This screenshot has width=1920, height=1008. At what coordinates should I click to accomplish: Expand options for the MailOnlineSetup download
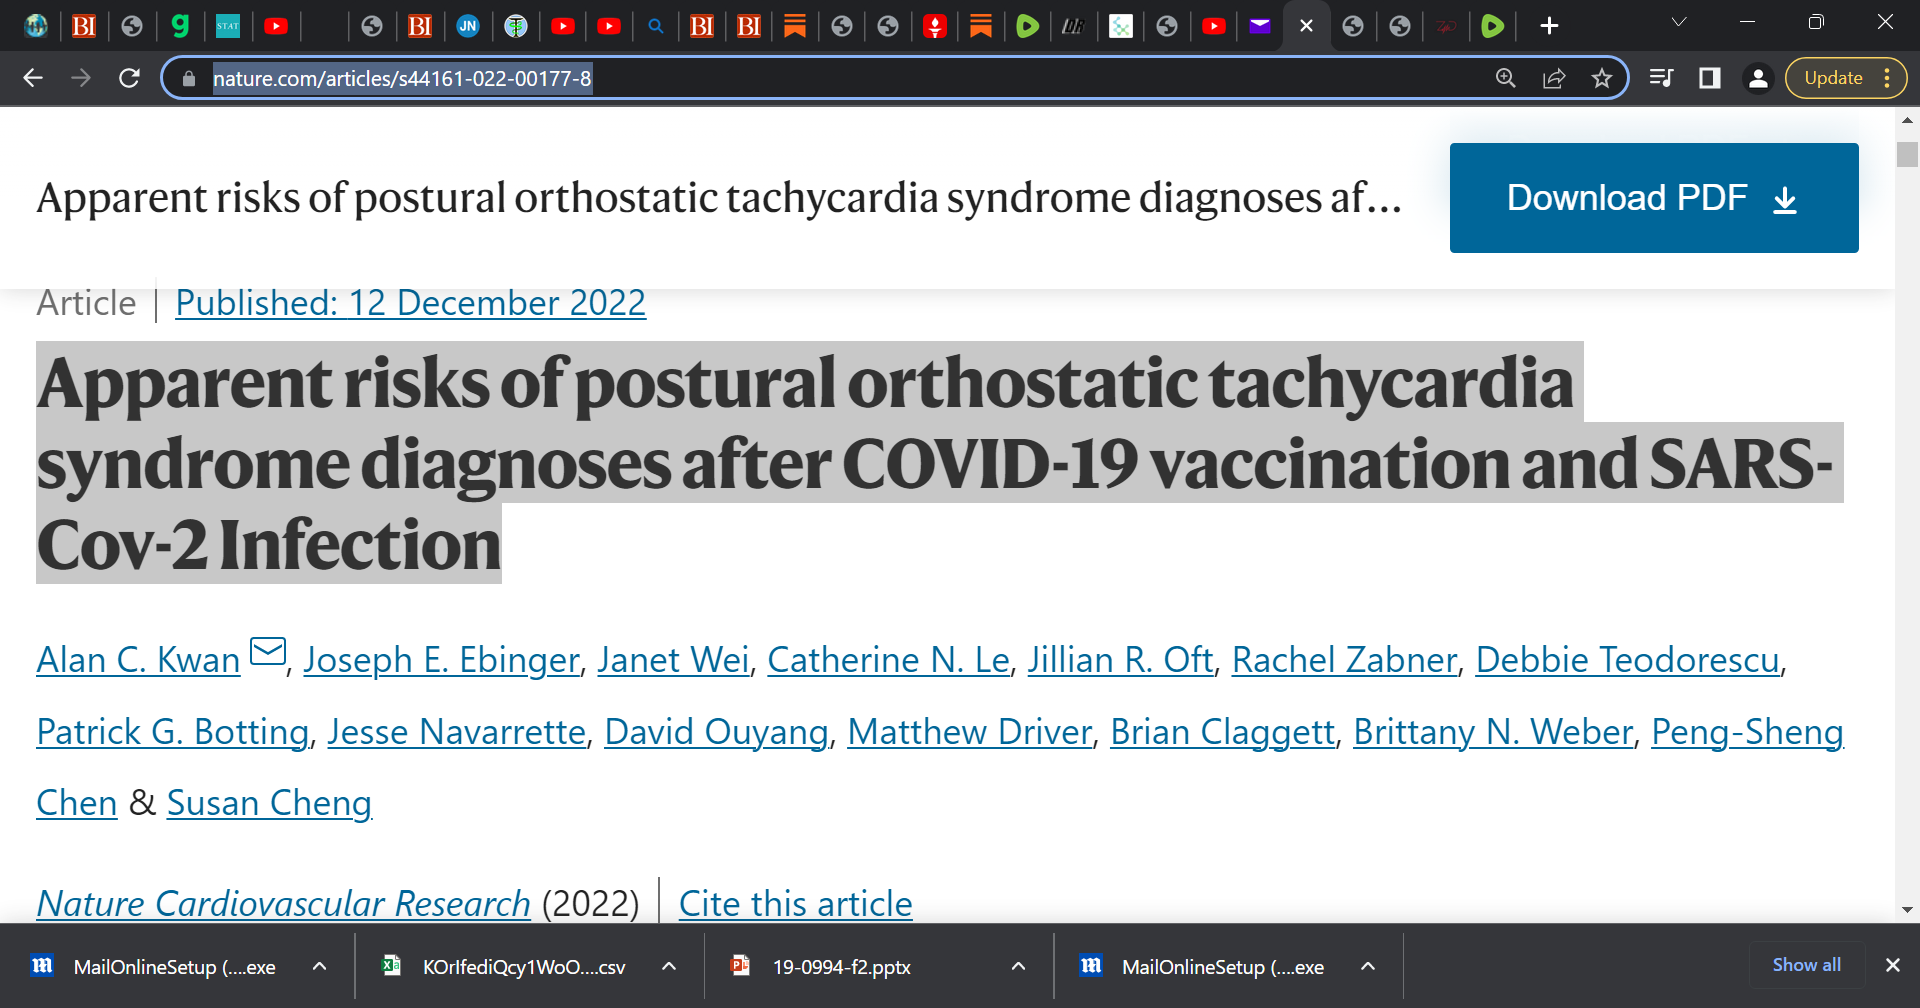click(x=320, y=966)
